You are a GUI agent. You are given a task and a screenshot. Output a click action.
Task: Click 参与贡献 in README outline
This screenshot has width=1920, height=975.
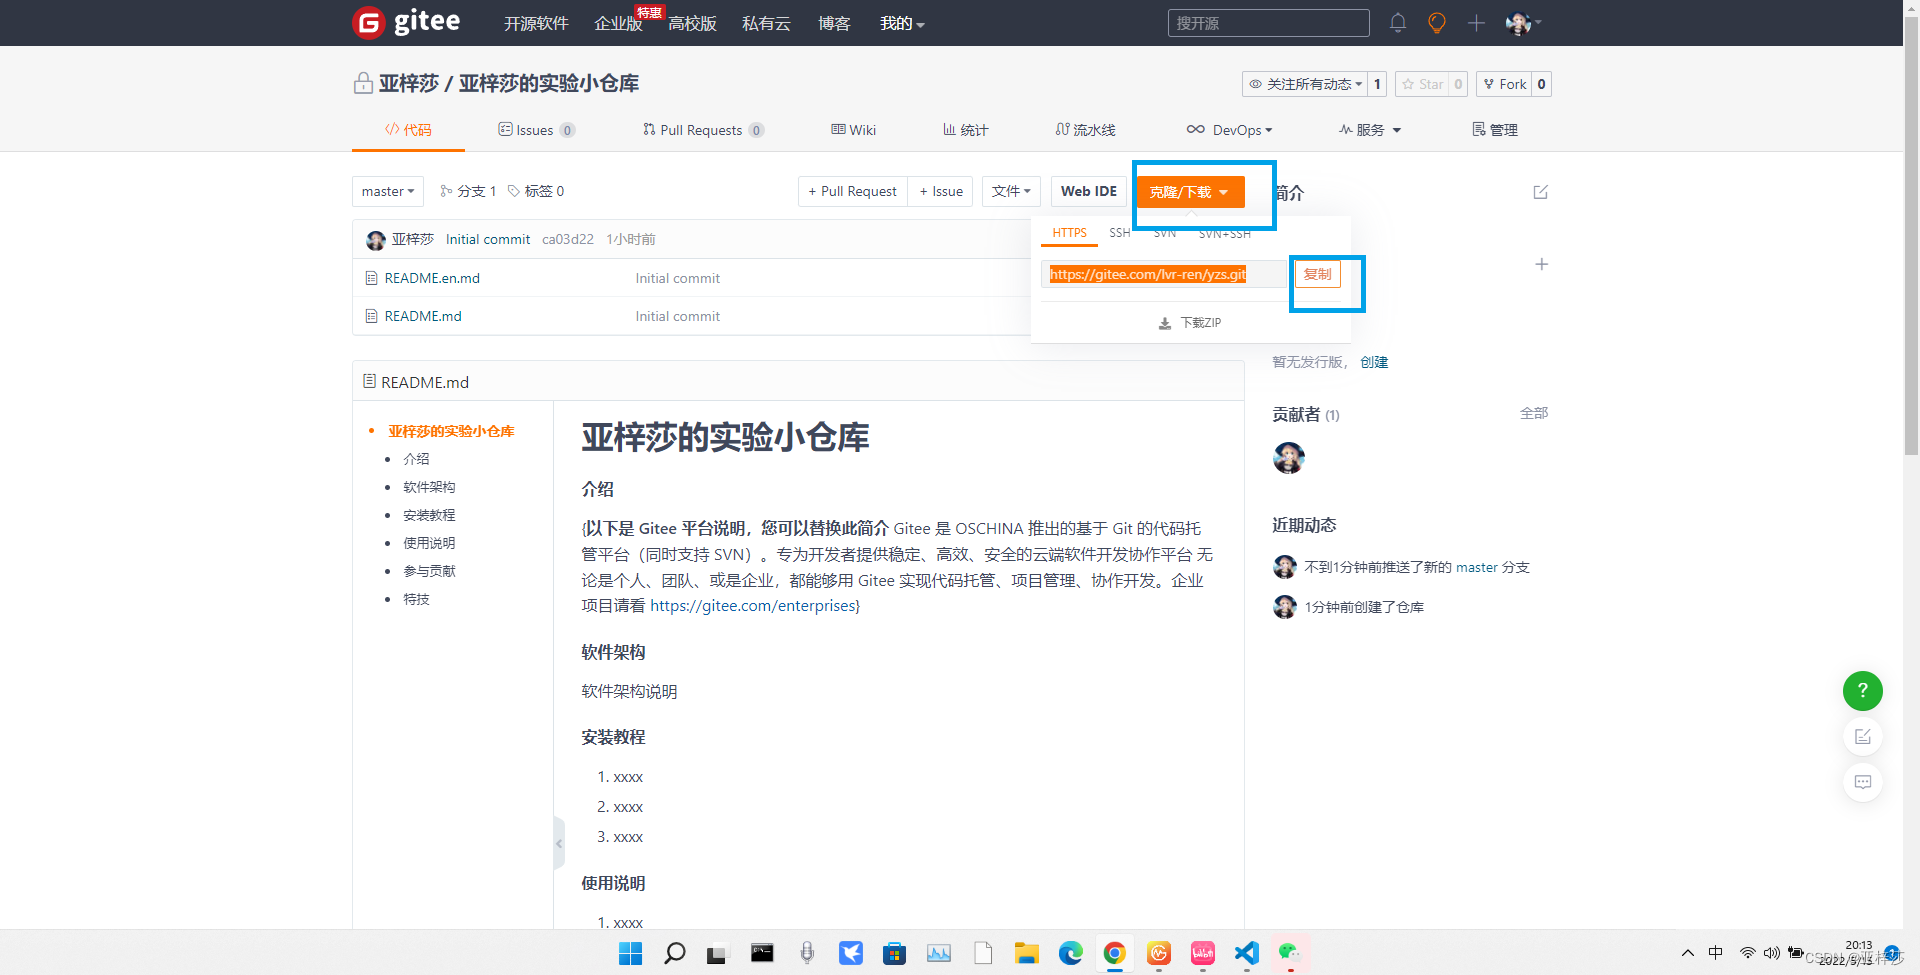[429, 571]
